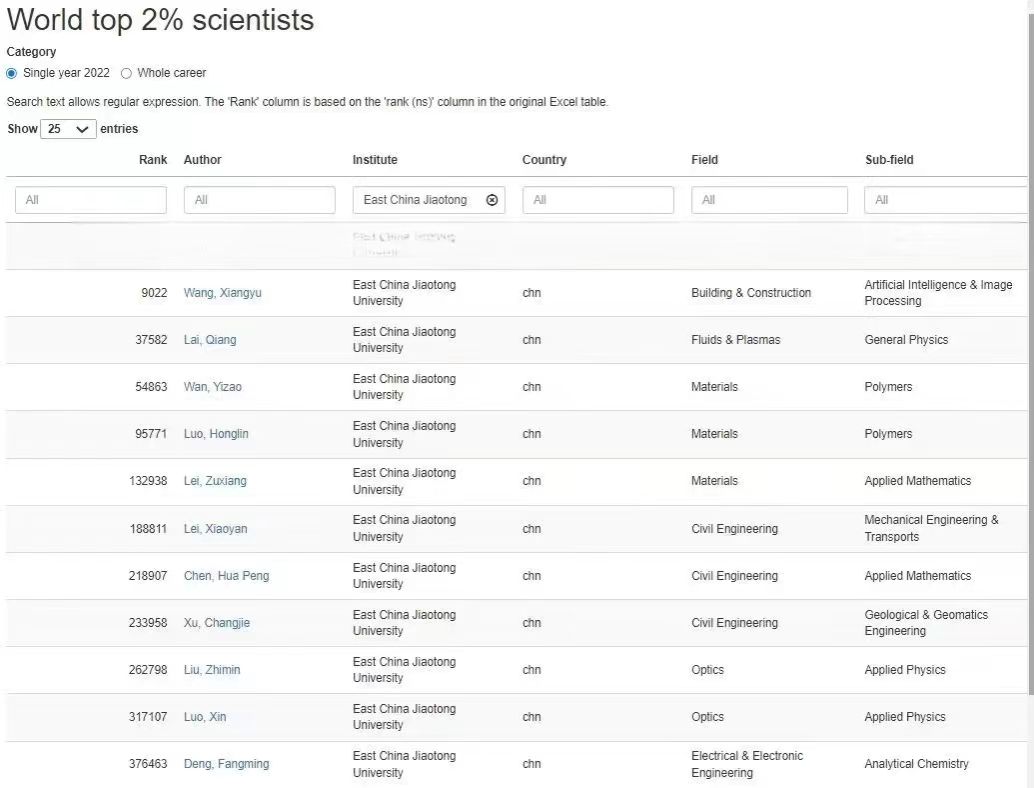Sort table by Rank column header

coord(153,160)
